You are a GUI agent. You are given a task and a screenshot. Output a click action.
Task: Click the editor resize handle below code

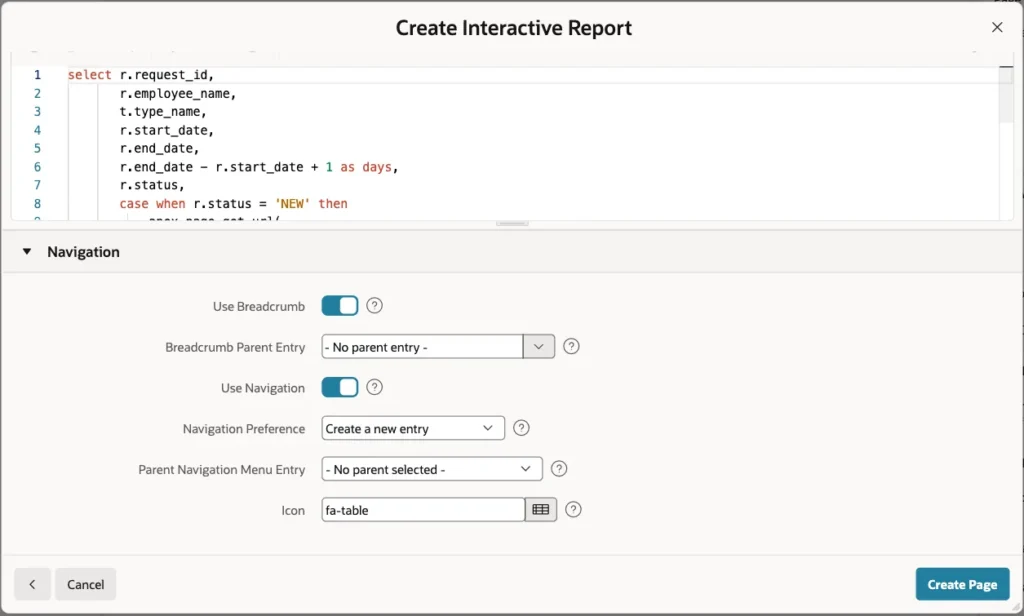pyautogui.click(x=512, y=223)
